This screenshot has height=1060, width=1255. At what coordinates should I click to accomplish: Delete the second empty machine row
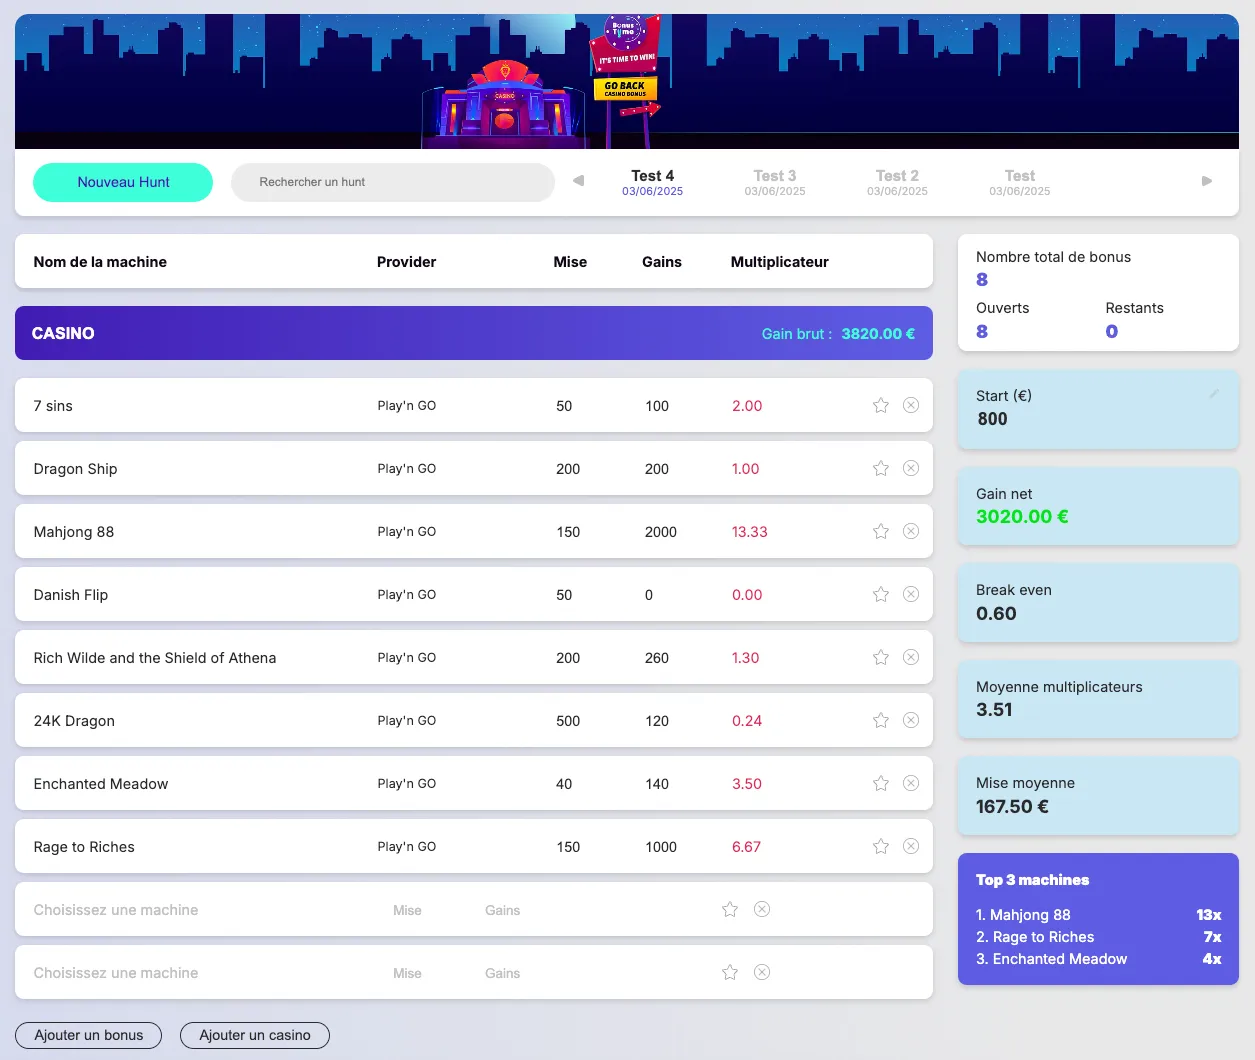point(761,972)
